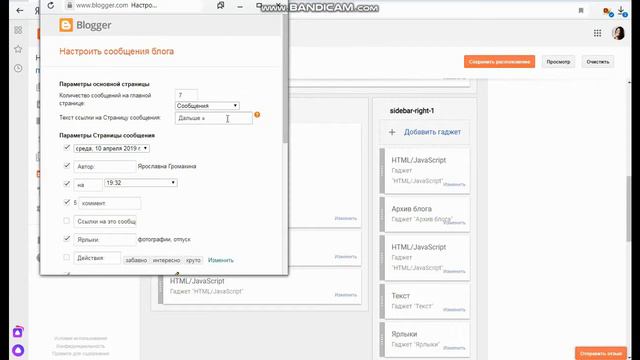Open the orange help icon near Дальше field

coord(257,115)
